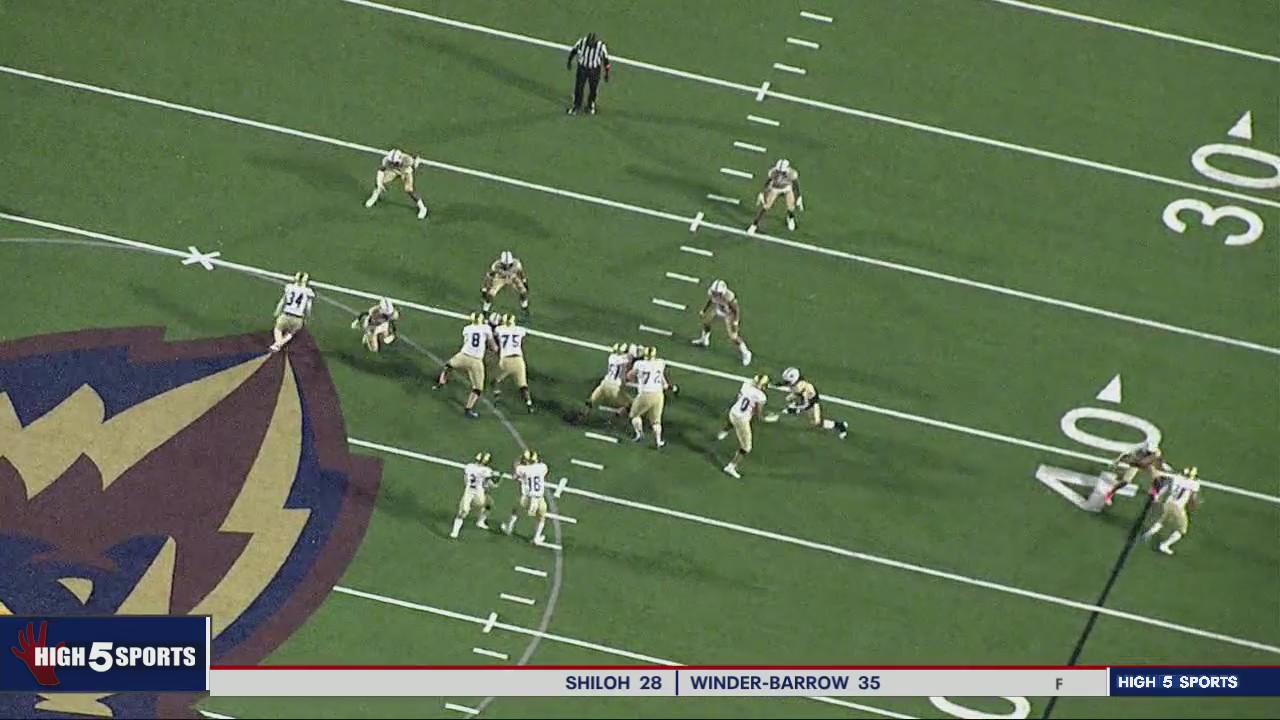The height and width of the screenshot is (720, 1280).
Task: Click the High 5 Sports label at ticker right
Action: click(1178, 682)
